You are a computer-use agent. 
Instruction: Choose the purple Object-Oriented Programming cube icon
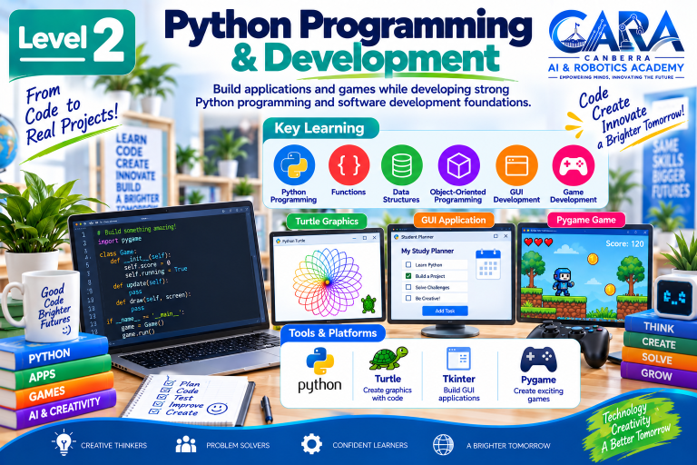(x=459, y=165)
